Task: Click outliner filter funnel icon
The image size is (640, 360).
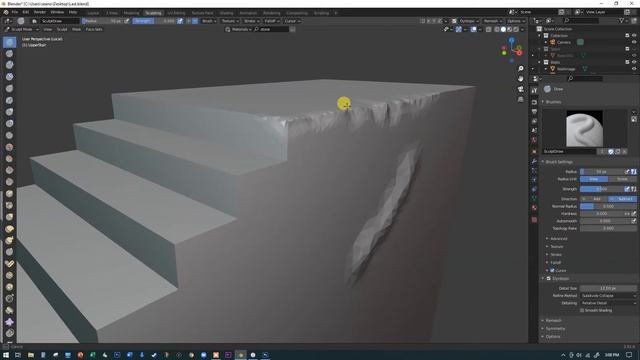Action: click(x=622, y=20)
